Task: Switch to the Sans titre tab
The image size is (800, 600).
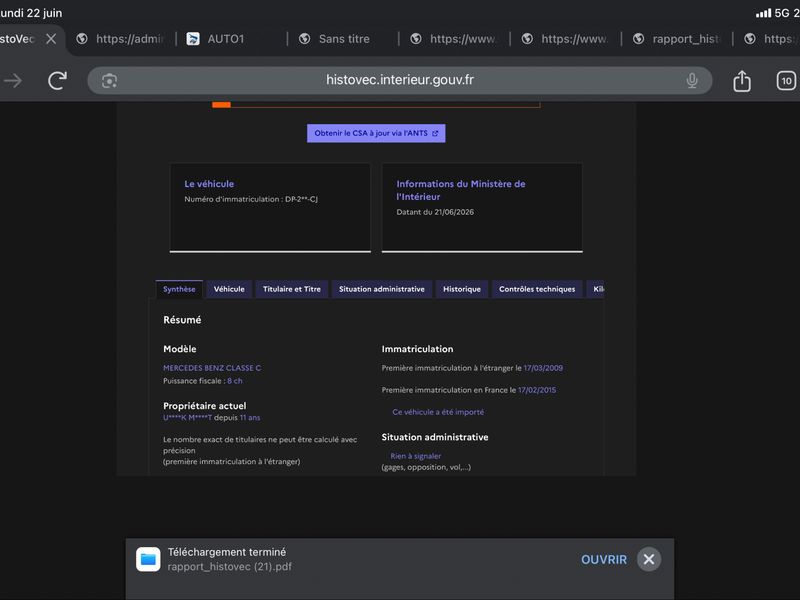Action: click(343, 39)
